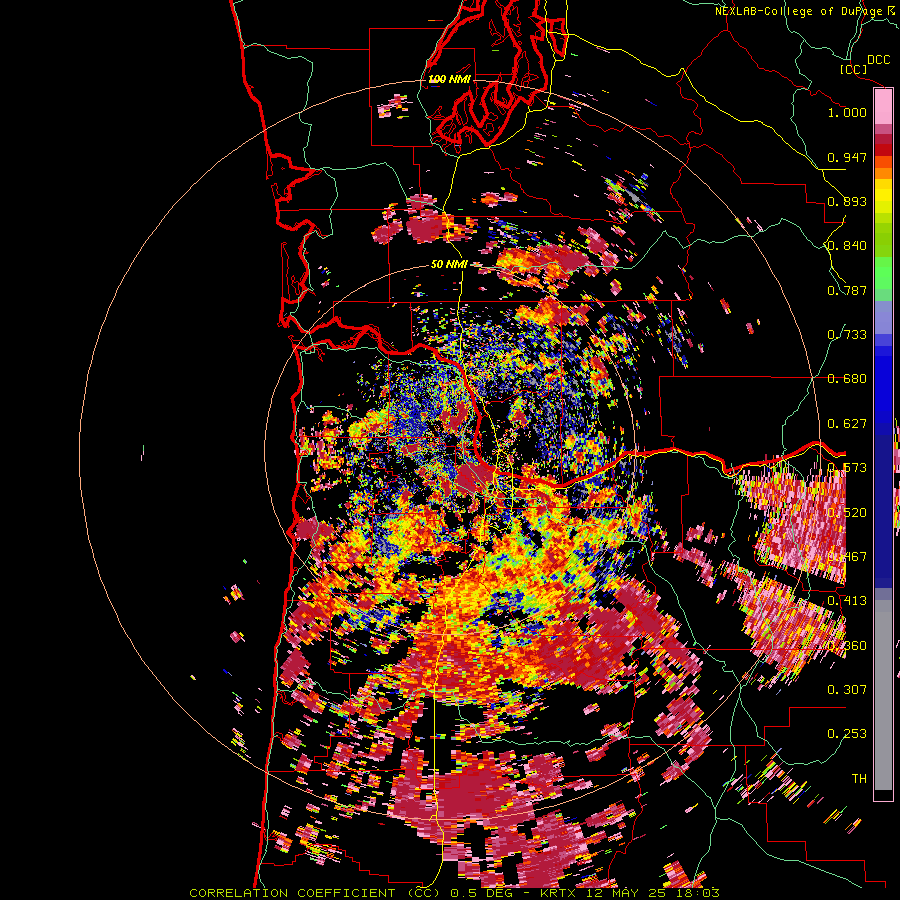Click the CORRELATION COEFFICIENT (CC) caption text
Image resolution: width=900 pixels, height=900 pixels.
[315, 893]
